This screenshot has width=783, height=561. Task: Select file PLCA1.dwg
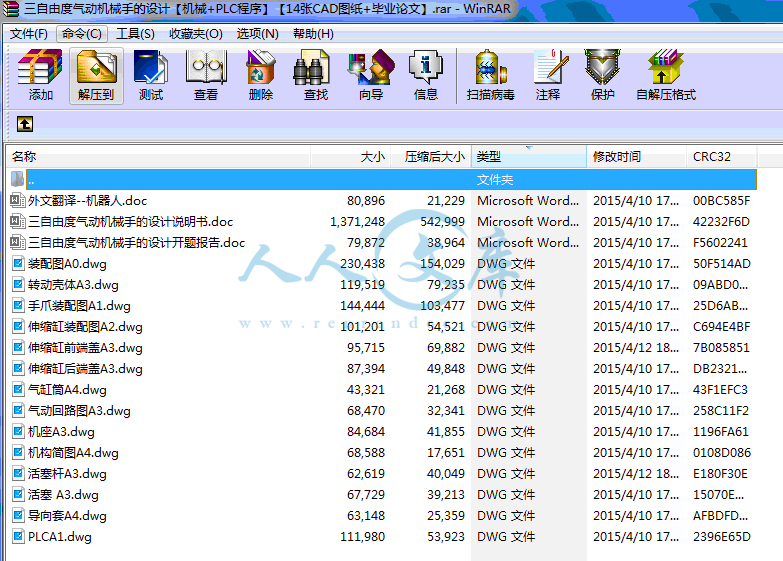59,537
